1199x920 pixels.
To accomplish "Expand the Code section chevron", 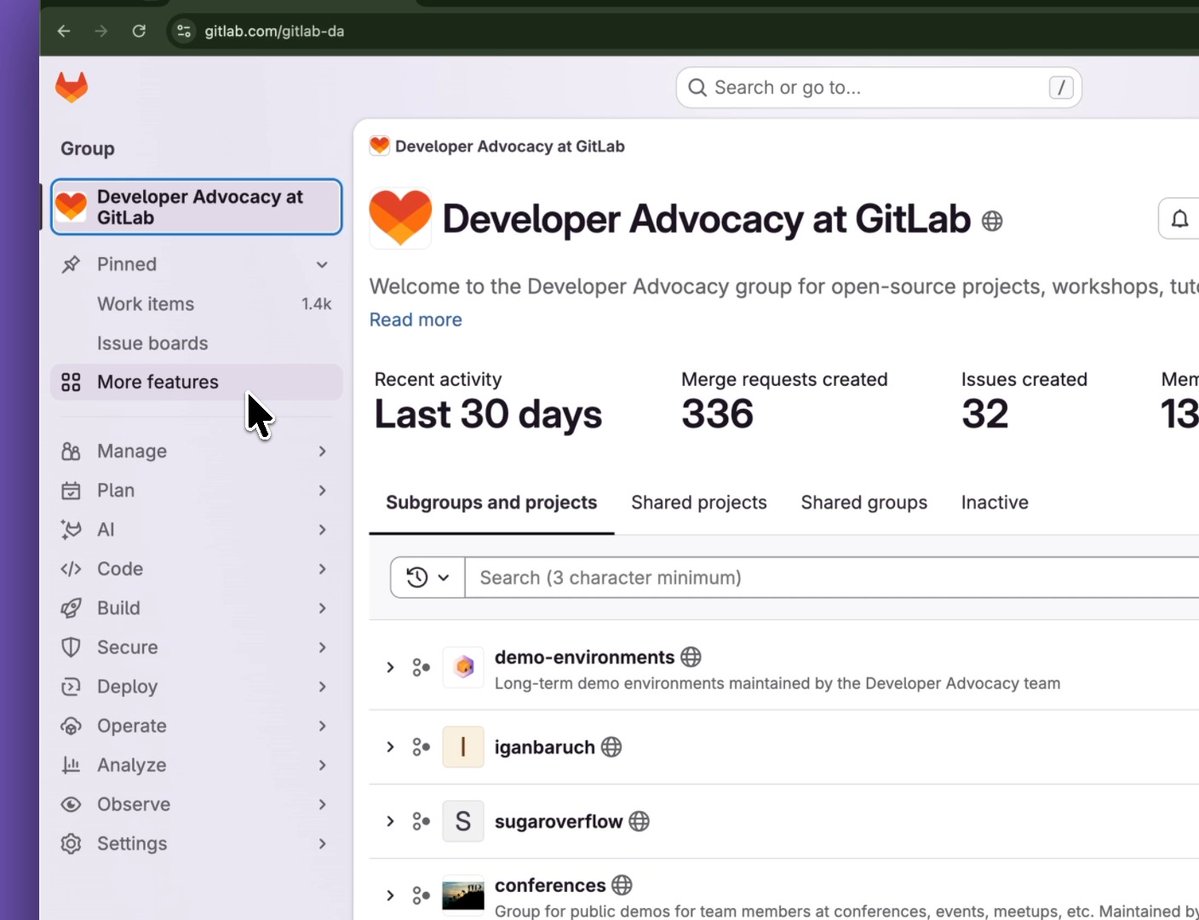I will click(x=322, y=569).
